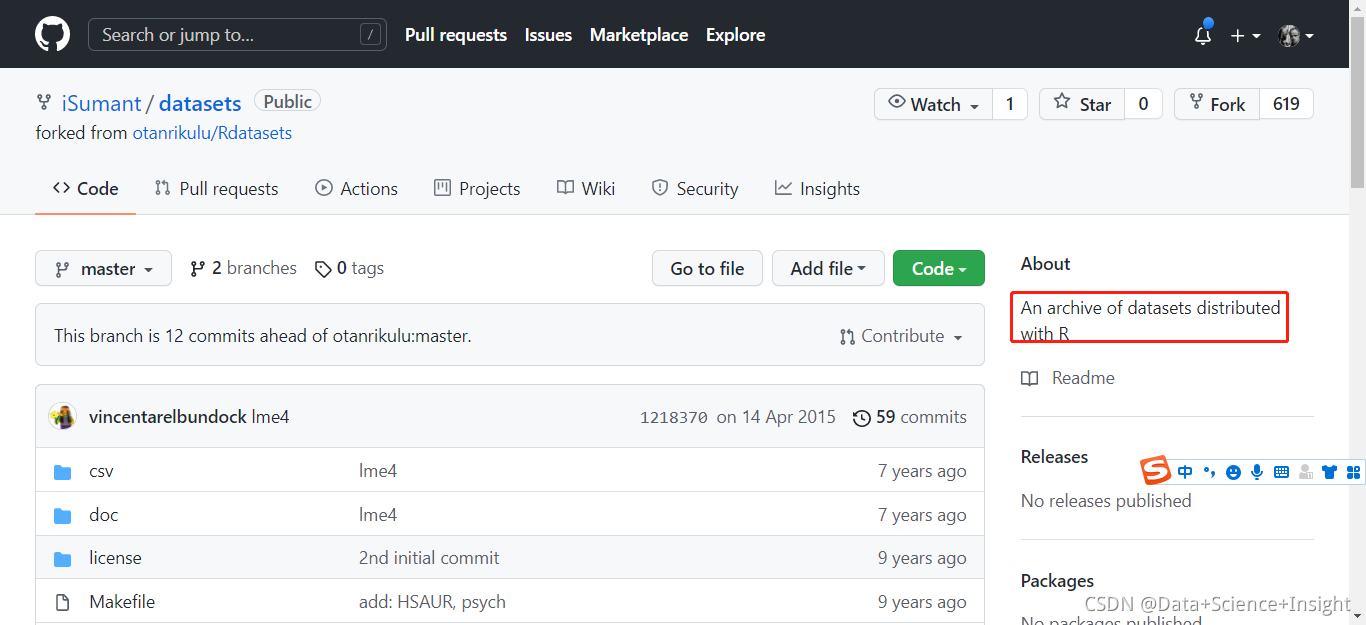Open the fork count 619

(1286, 104)
